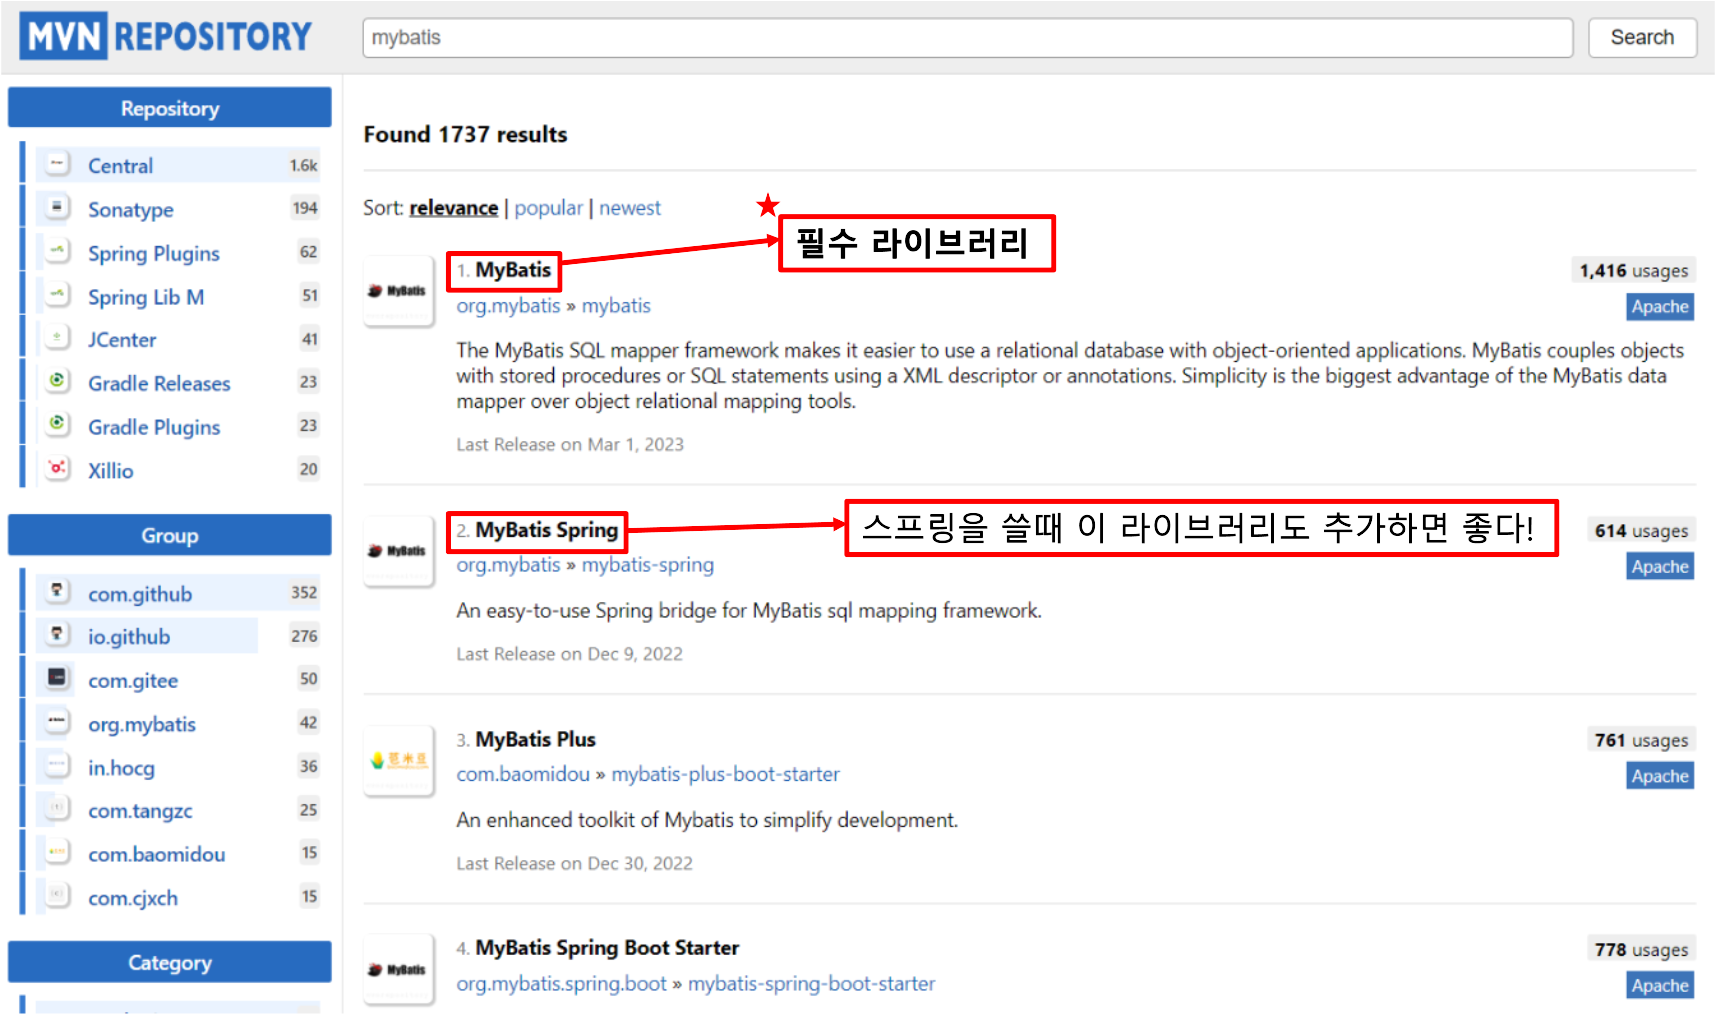Viewport: 1720px width, 1015px height.
Task: Focus the mybatis search input field
Action: 967,38
